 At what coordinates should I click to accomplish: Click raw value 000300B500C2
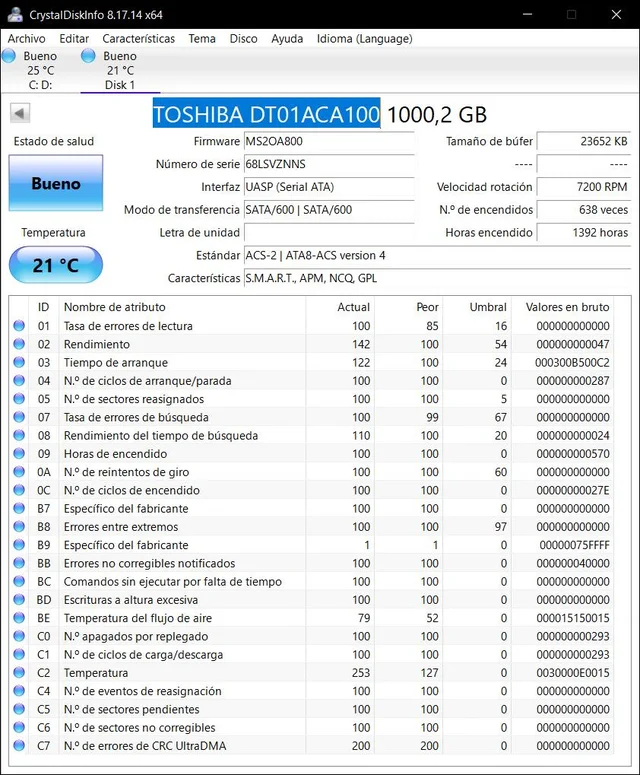[572, 363]
